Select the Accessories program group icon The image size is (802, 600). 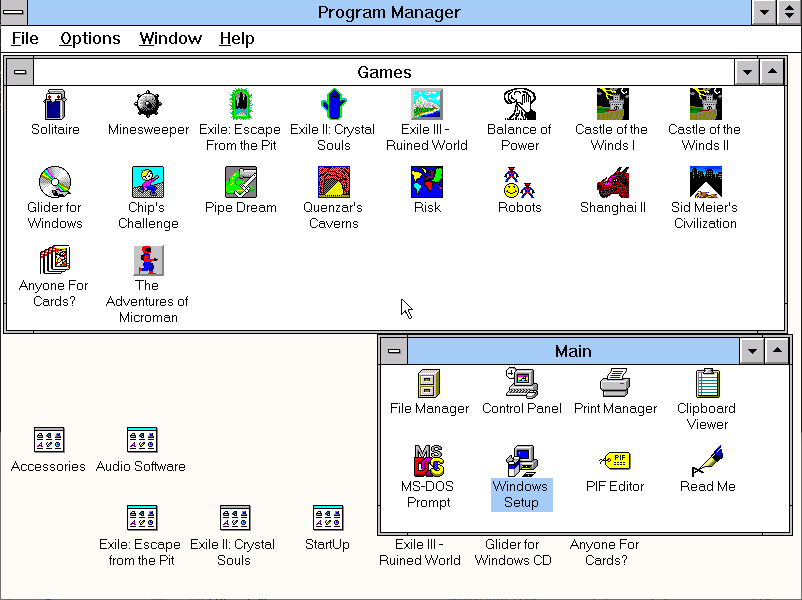tap(49, 440)
